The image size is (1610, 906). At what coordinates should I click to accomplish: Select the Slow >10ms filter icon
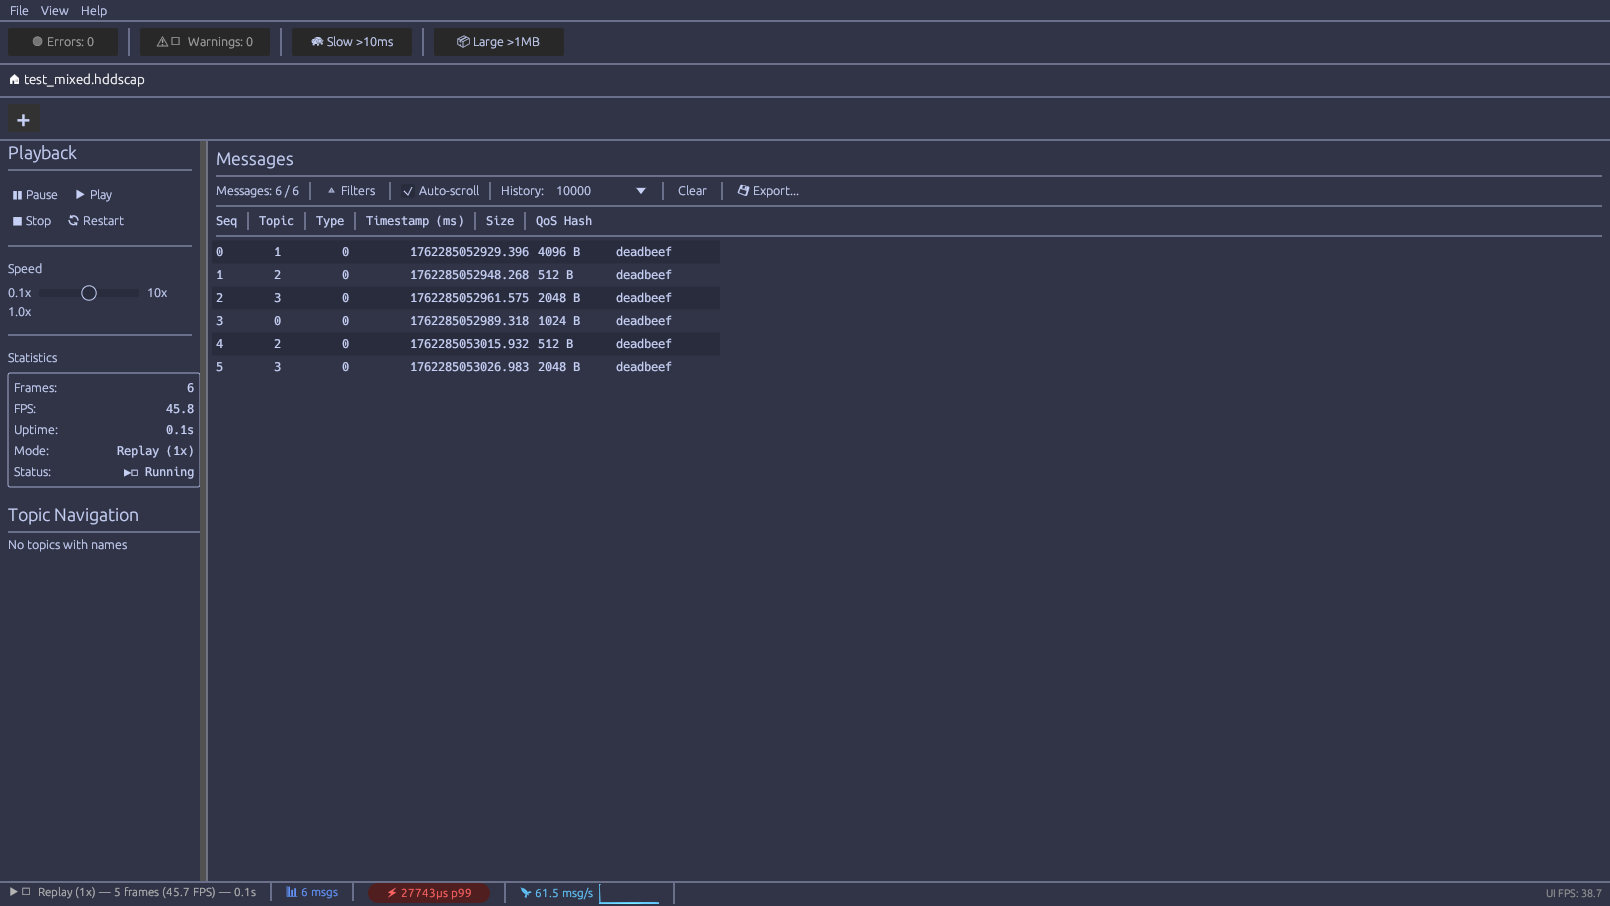click(318, 42)
